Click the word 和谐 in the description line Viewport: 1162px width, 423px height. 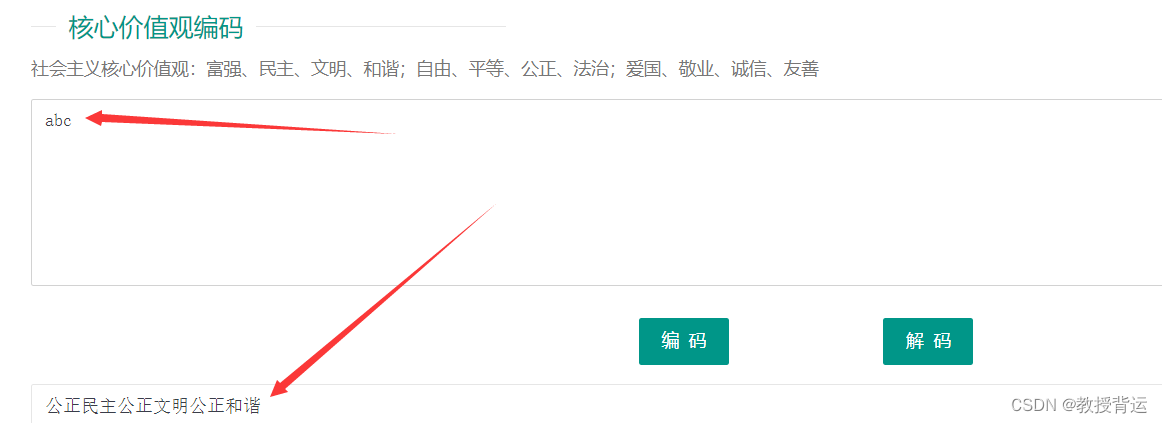tap(379, 70)
